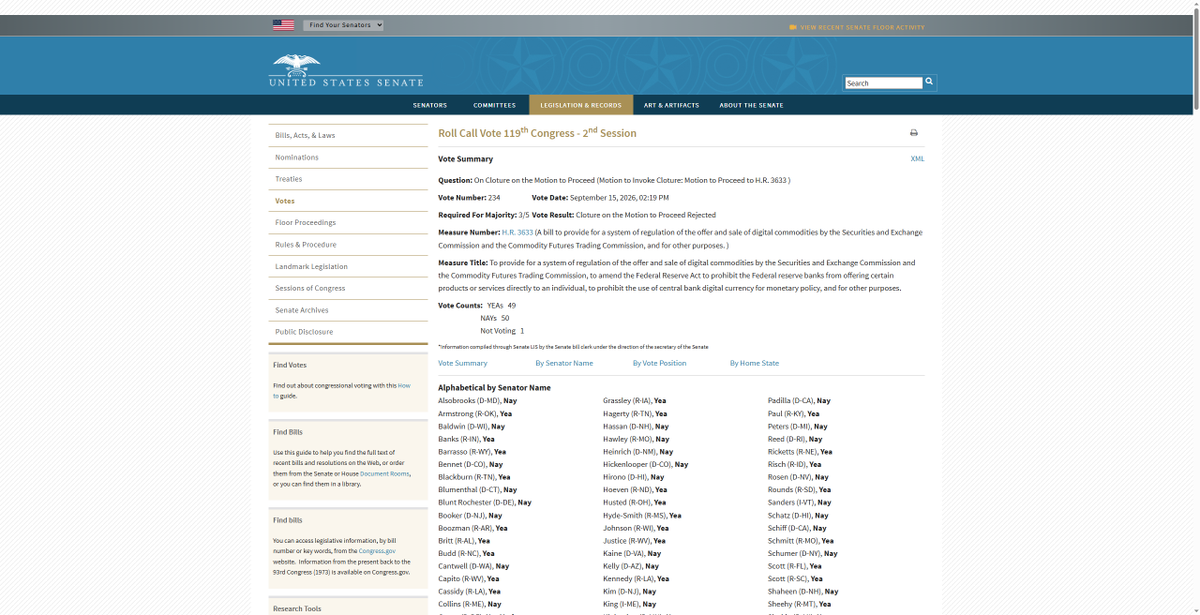Image resolution: width=1200 pixels, height=615 pixels.
Task: Open the Art & Artifacts menu
Action: click(x=671, y=105)
